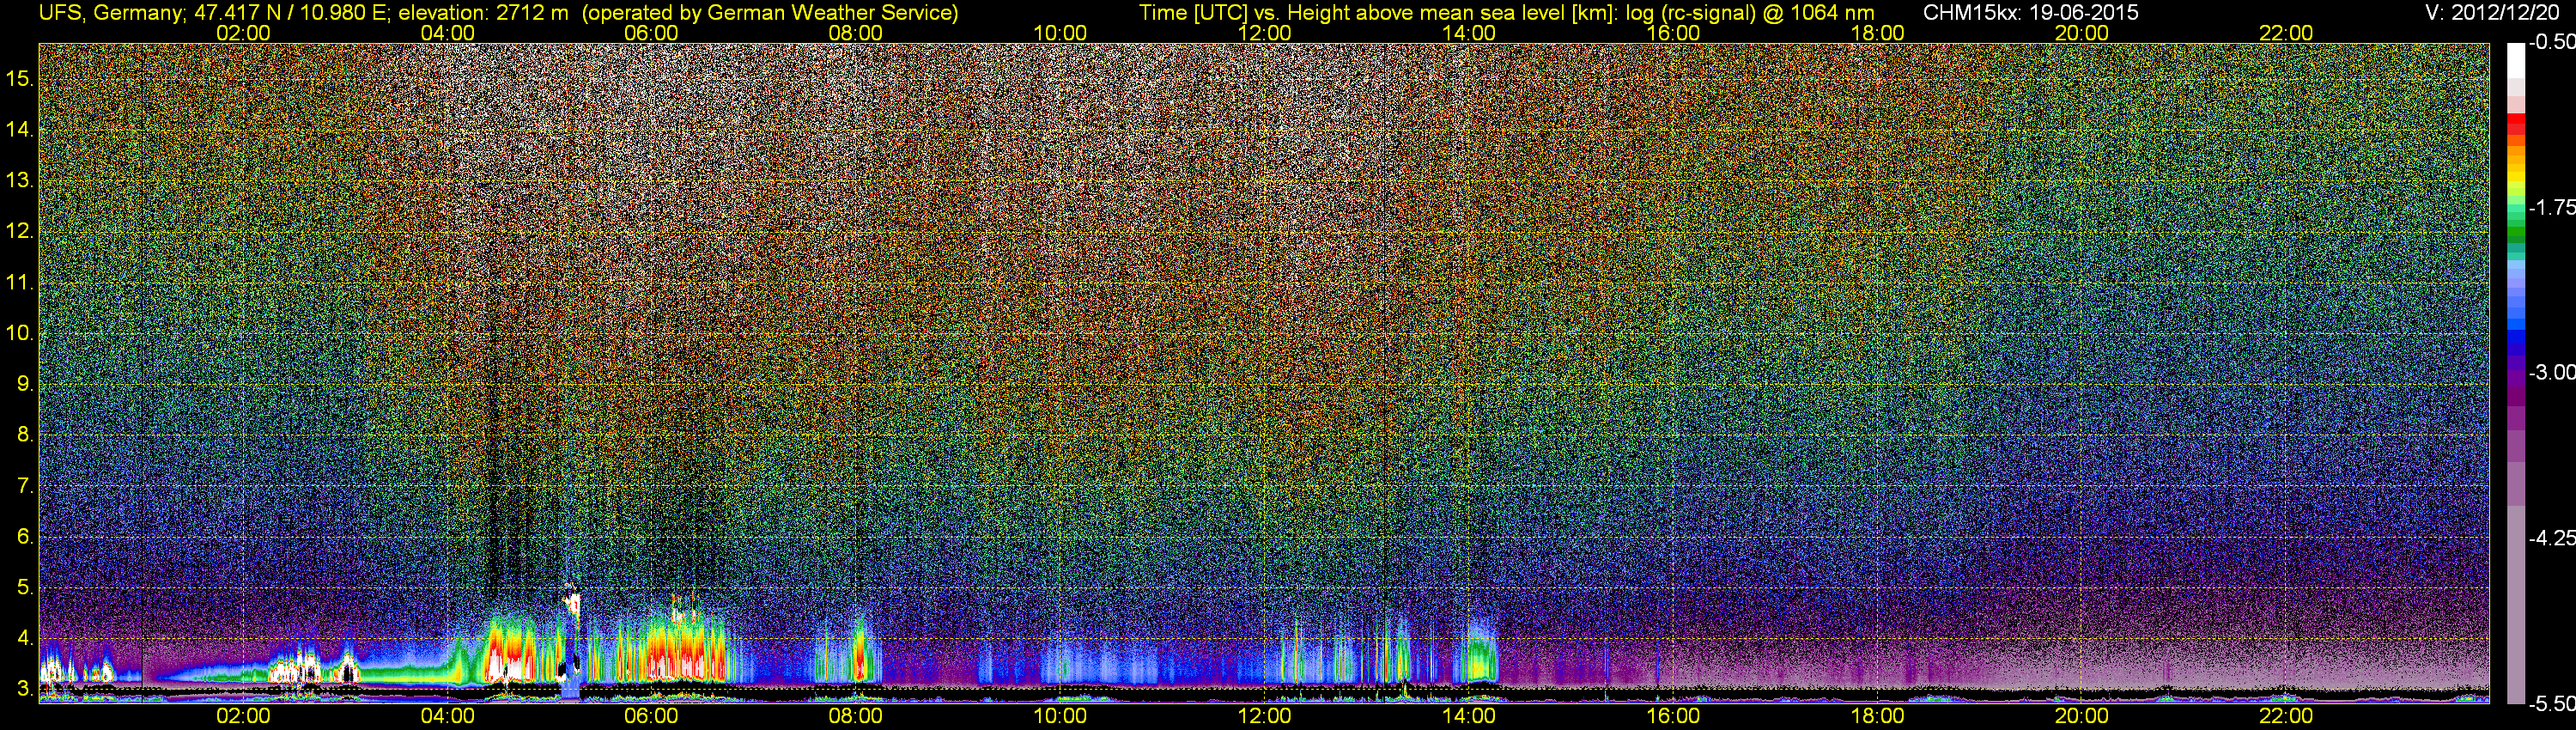This screenshot has width=2576, height=730.
Task: Click "06:00" on the bottom time axis
Action: click(x=651, y=716)
